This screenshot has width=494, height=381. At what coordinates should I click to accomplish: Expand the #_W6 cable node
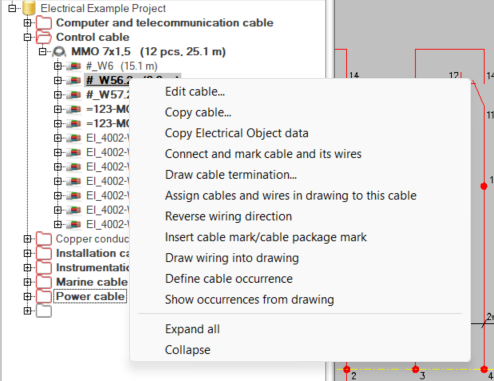[x=58, y=66]
